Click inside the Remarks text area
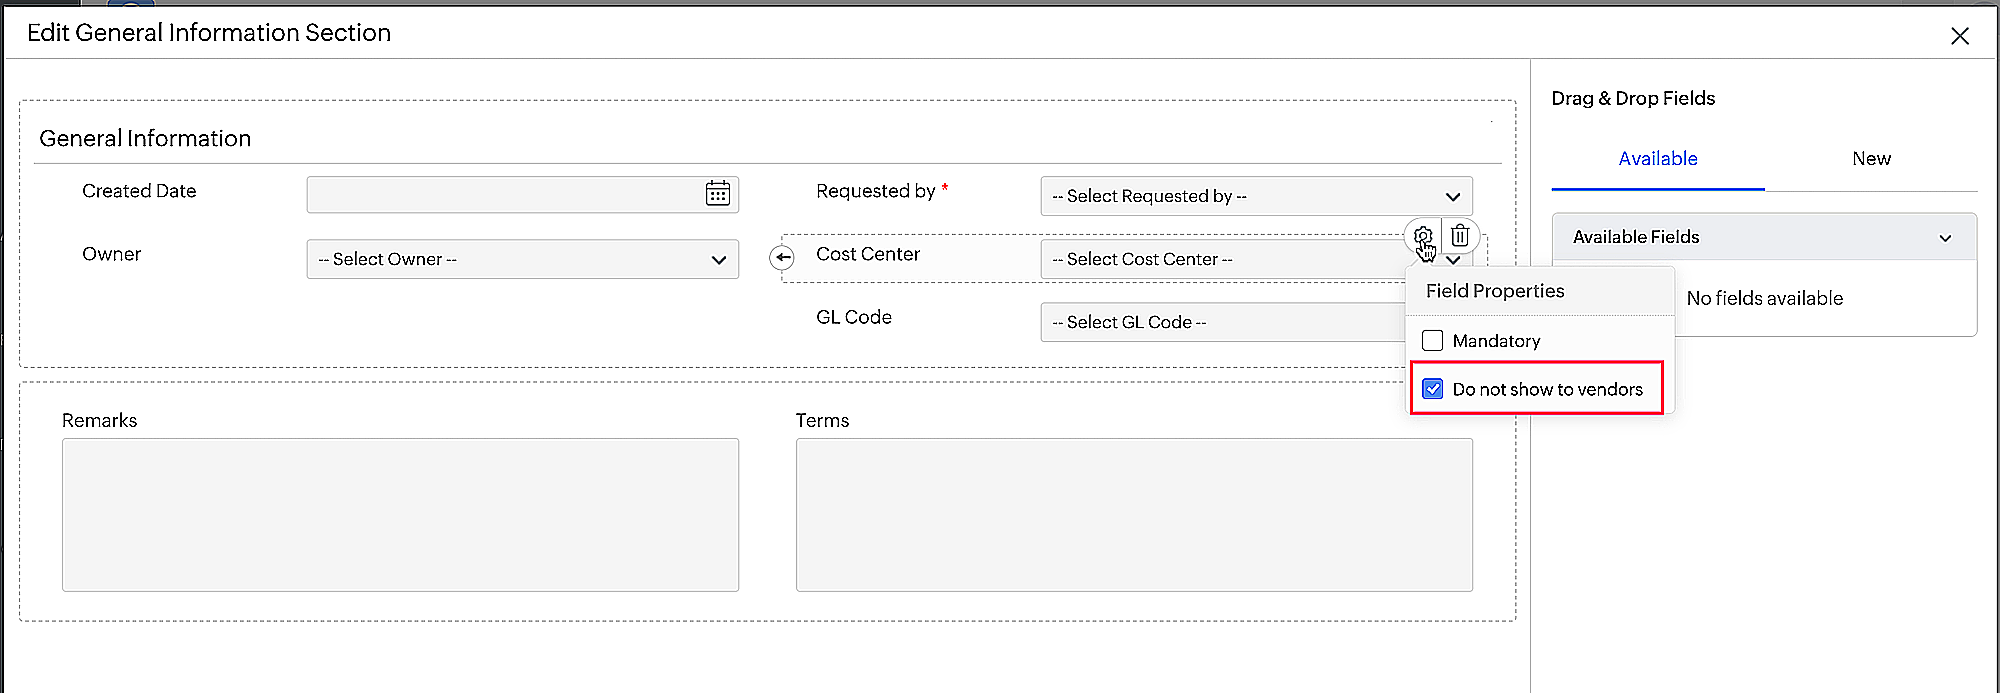Screen dimensions: 2000x693 400,514
